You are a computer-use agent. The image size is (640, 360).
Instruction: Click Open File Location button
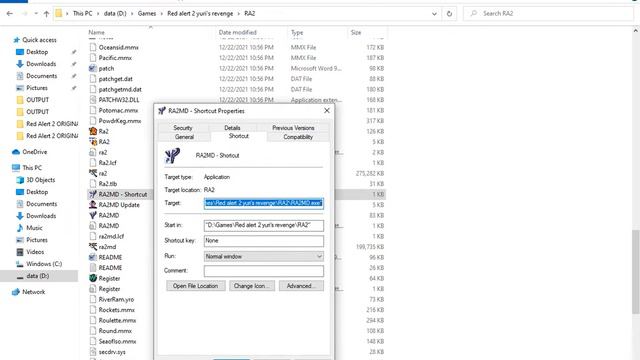(x=196, y=286)
